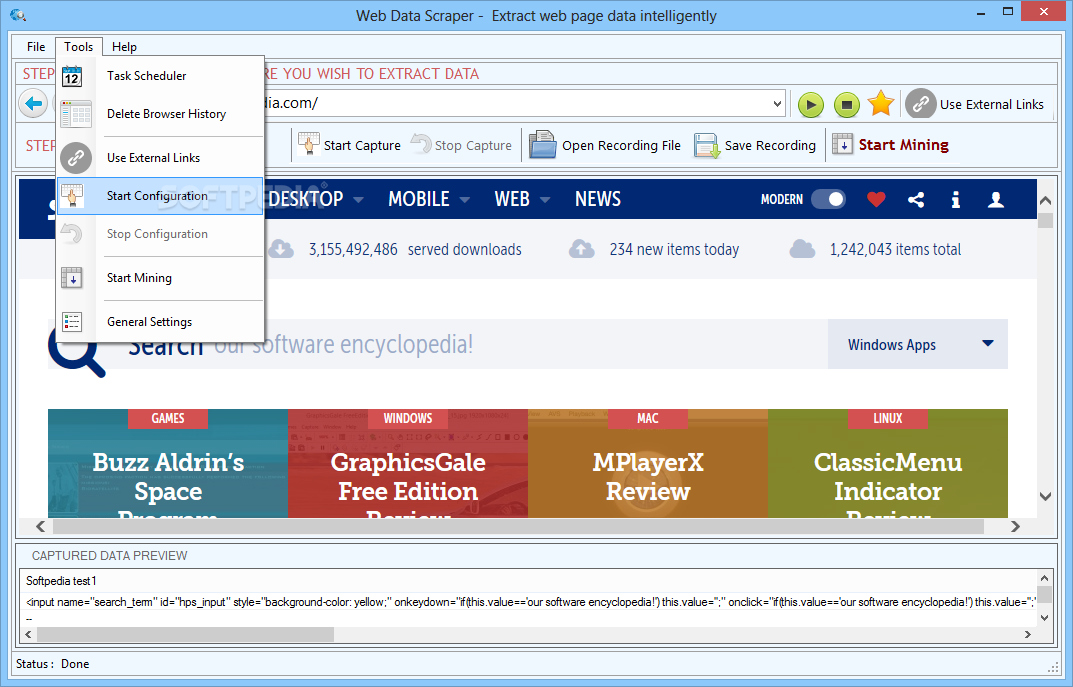
Task: Close the open Tools menu tab
Action: tap(79, 47)
